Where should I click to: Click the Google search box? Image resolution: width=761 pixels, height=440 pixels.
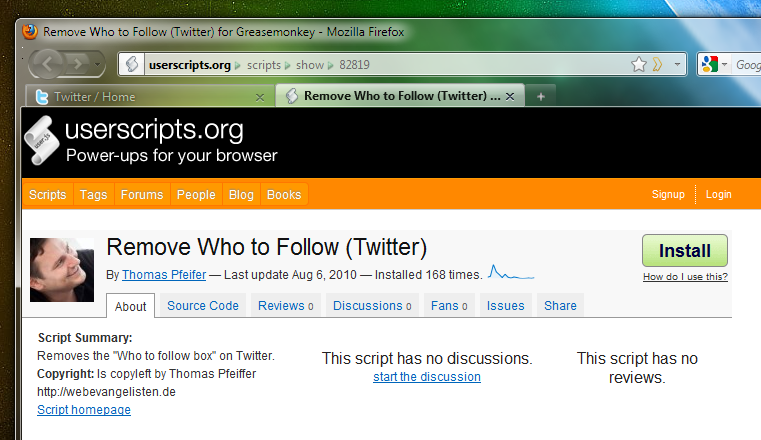(x=747, y=65)
